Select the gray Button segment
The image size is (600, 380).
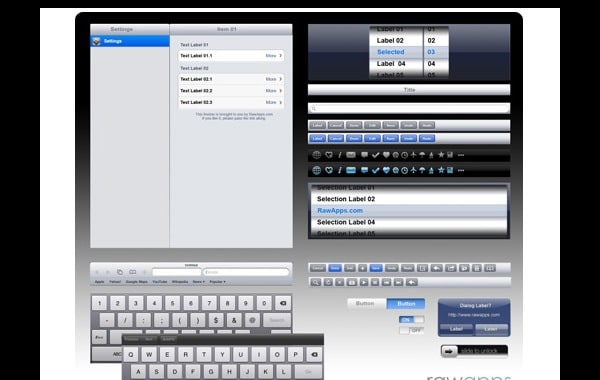click(x=367, y=303)
